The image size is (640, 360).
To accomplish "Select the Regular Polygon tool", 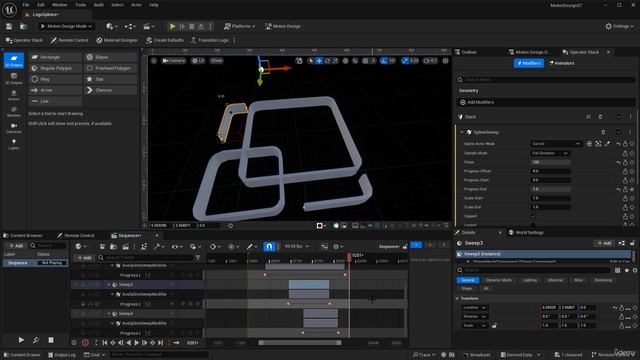I will pos(56,68).
